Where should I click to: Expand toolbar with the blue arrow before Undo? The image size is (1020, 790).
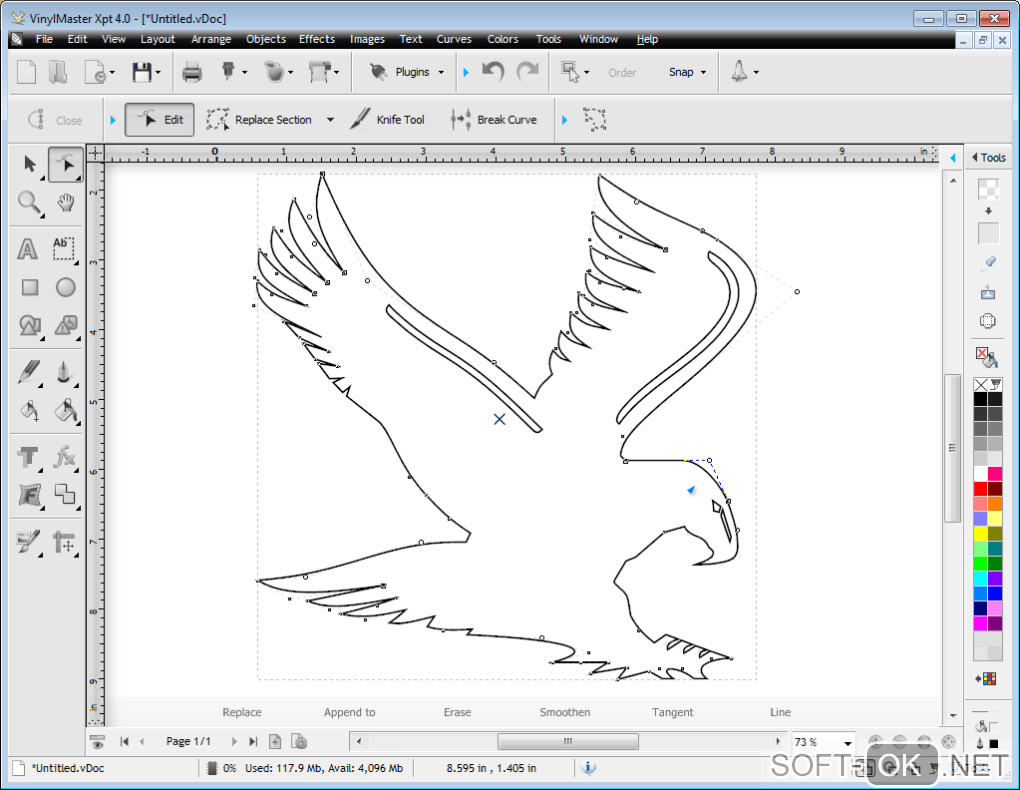point(466,72)
